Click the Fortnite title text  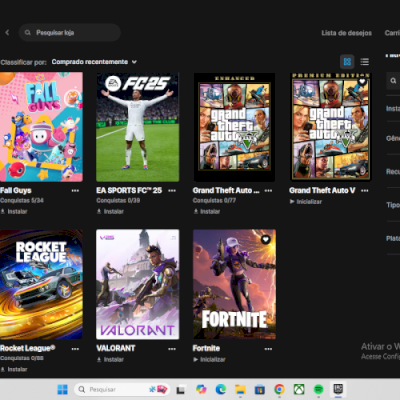206,348
